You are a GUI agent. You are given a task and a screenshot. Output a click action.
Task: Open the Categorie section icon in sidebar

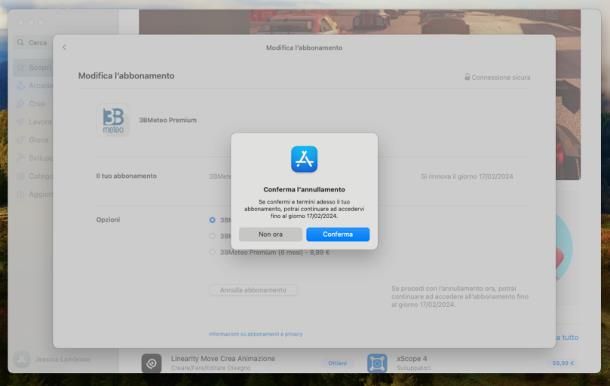click(21, 176)
